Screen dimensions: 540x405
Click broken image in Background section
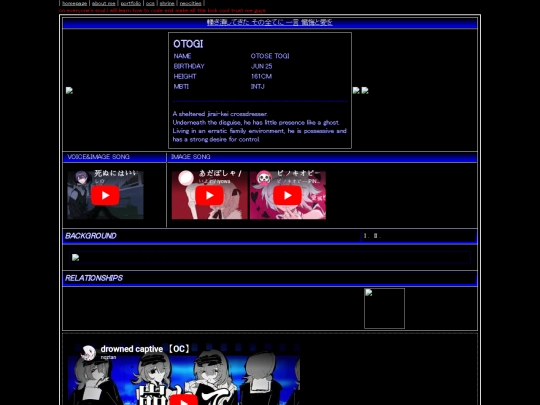click(x=75, y=257)
